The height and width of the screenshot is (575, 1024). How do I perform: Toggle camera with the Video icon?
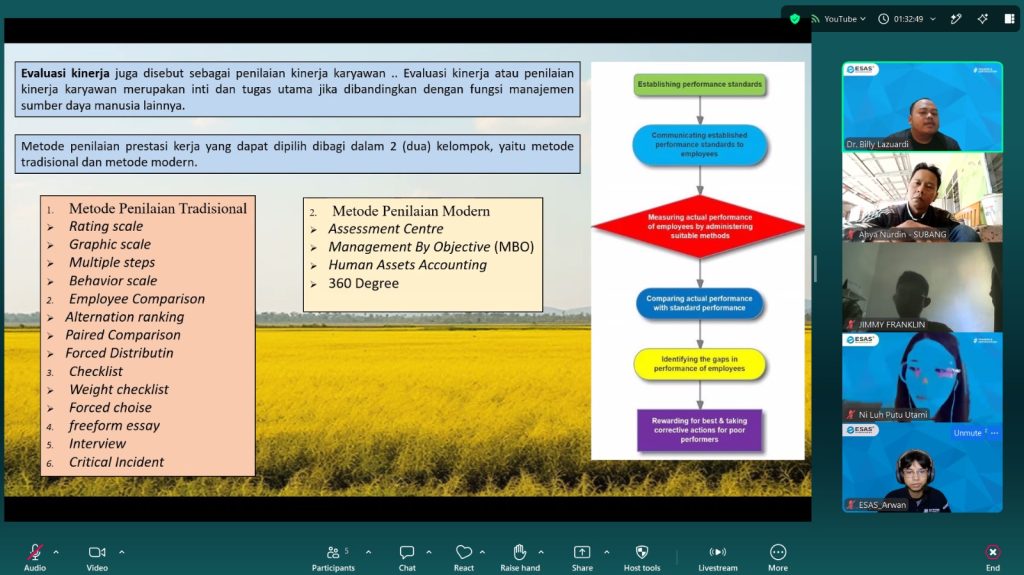coord(97,557)
